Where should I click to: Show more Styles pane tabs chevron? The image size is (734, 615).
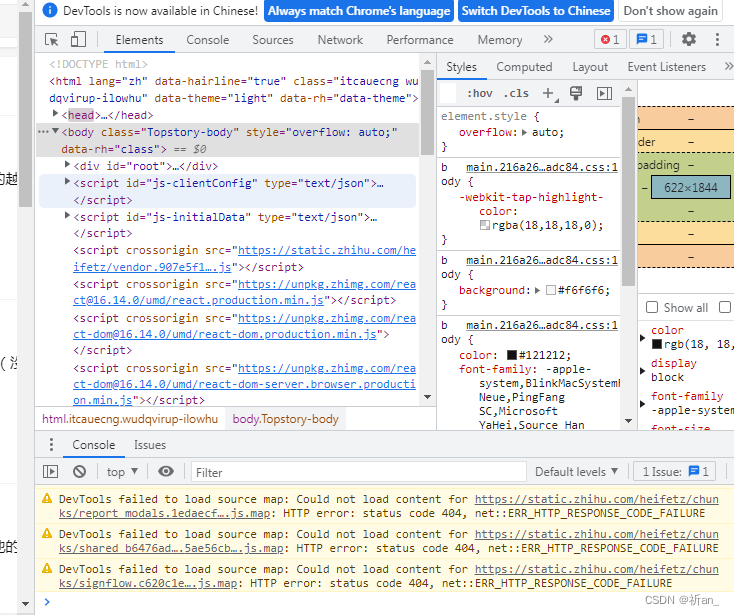pyautogui.click(x=728, y=66)
